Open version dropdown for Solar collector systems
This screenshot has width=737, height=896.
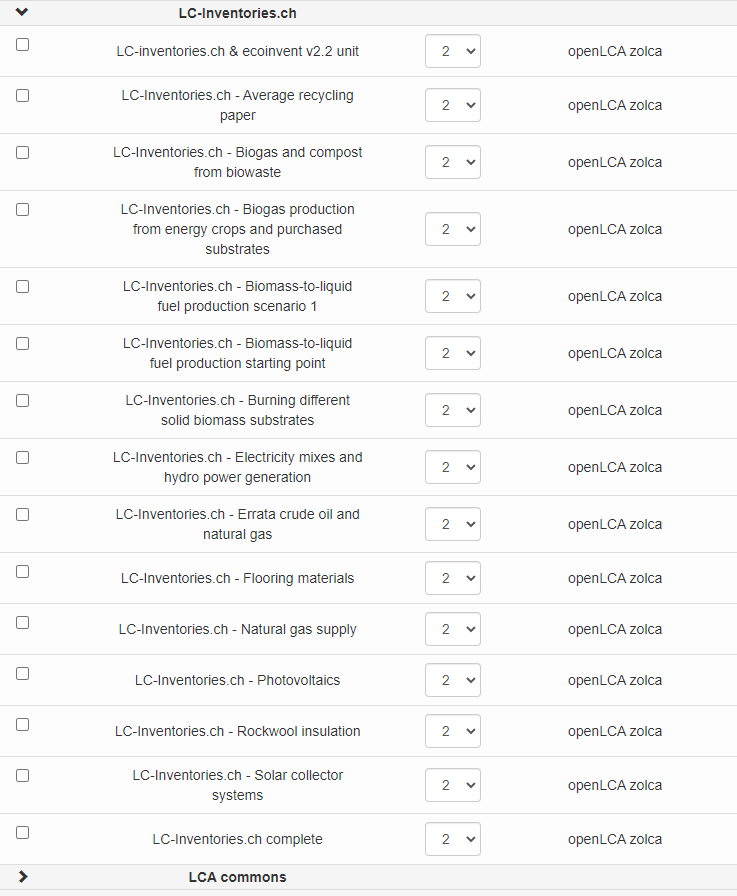[x=452, y=785]
